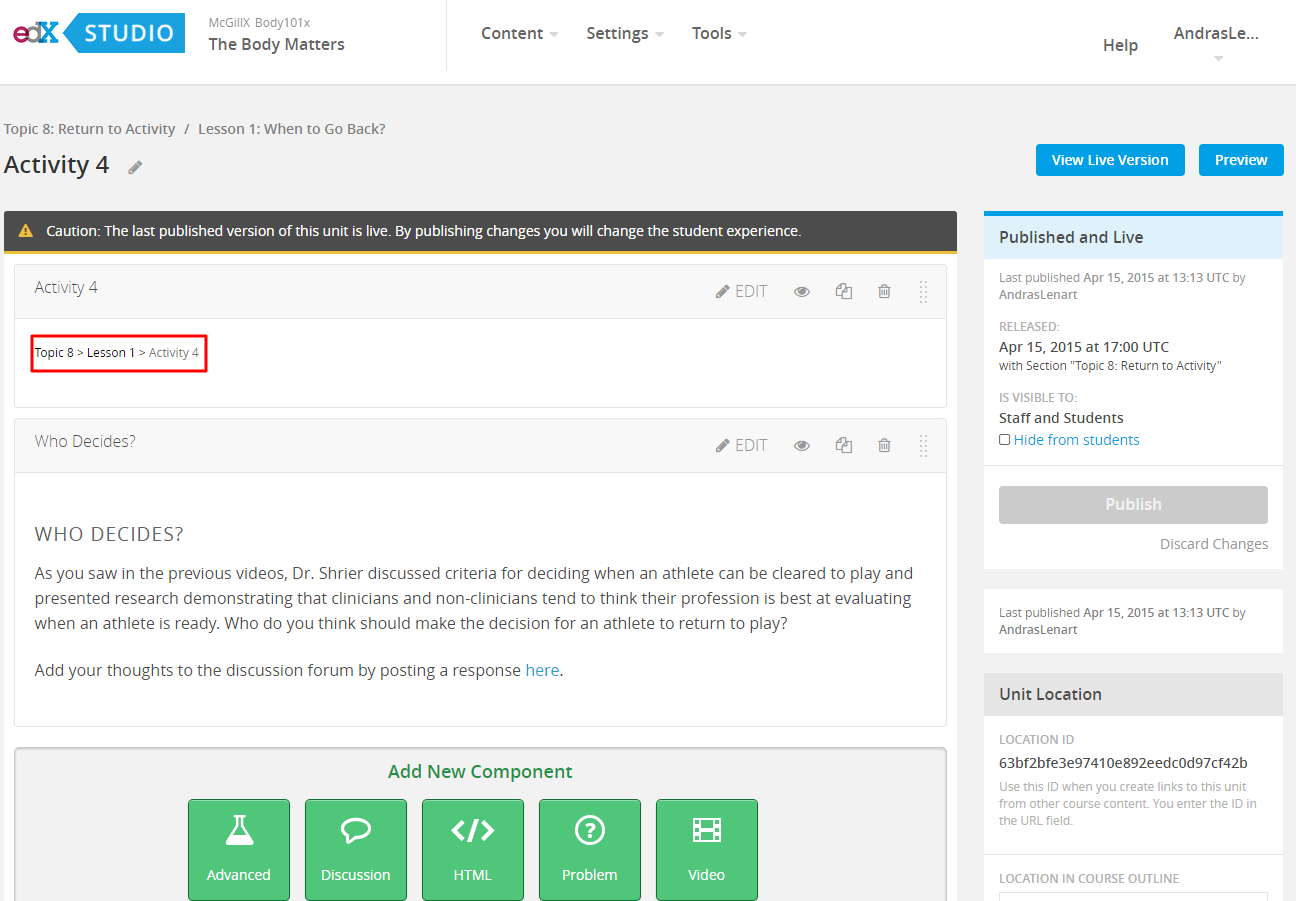Add a new Problem component
Image resolution: width=1296 pixels, height=901 pixels.
590,850
